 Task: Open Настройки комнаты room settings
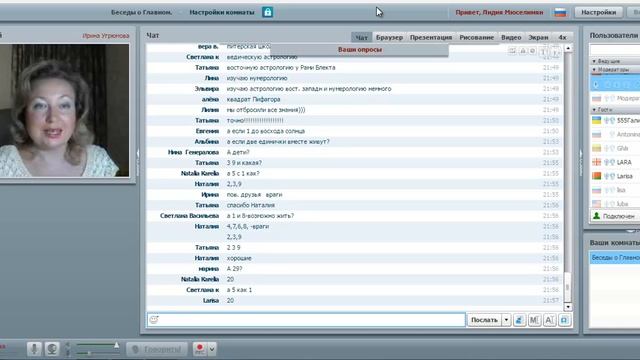point(222,12)
